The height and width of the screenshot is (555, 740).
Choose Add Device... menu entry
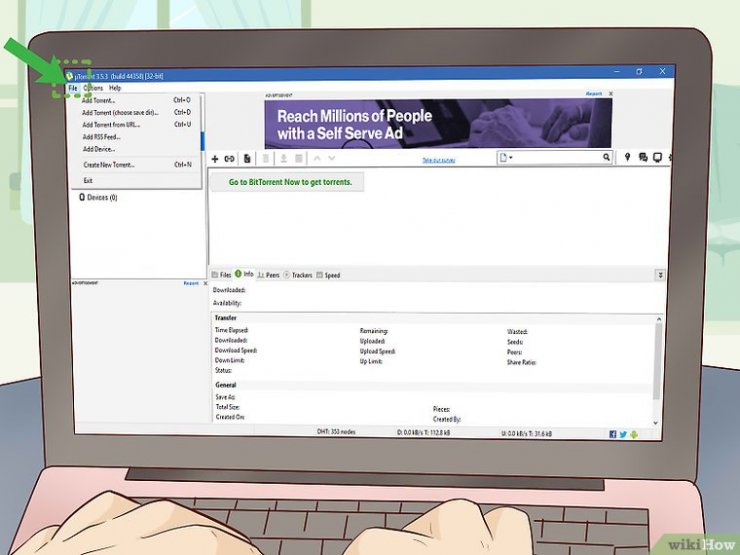pyautogui.click(x=136, y=149)
